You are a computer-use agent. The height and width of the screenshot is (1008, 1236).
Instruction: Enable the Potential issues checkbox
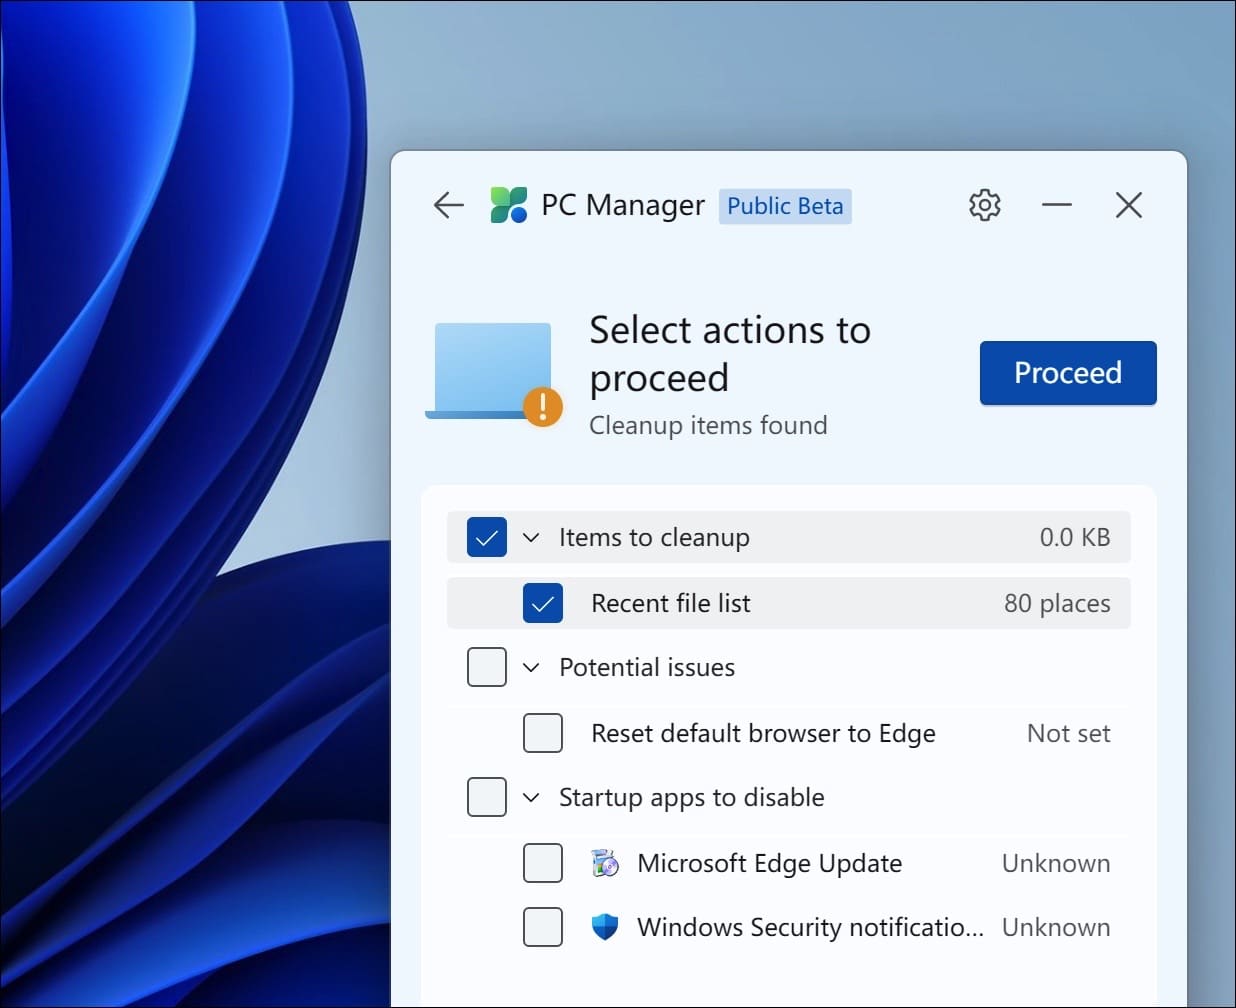(486, 667)
